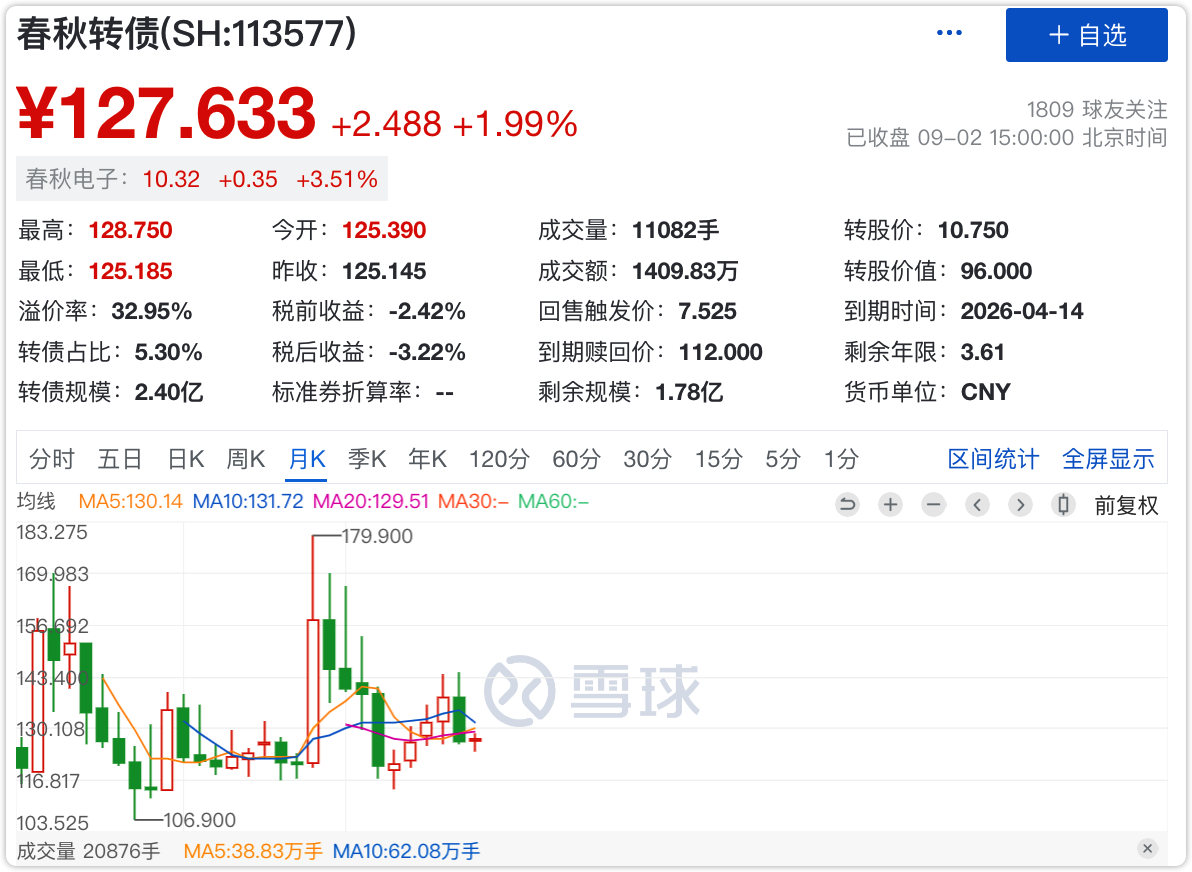Open the three-dot more options menu
This screenshot has width=1192, height=872.
(949, 33)
